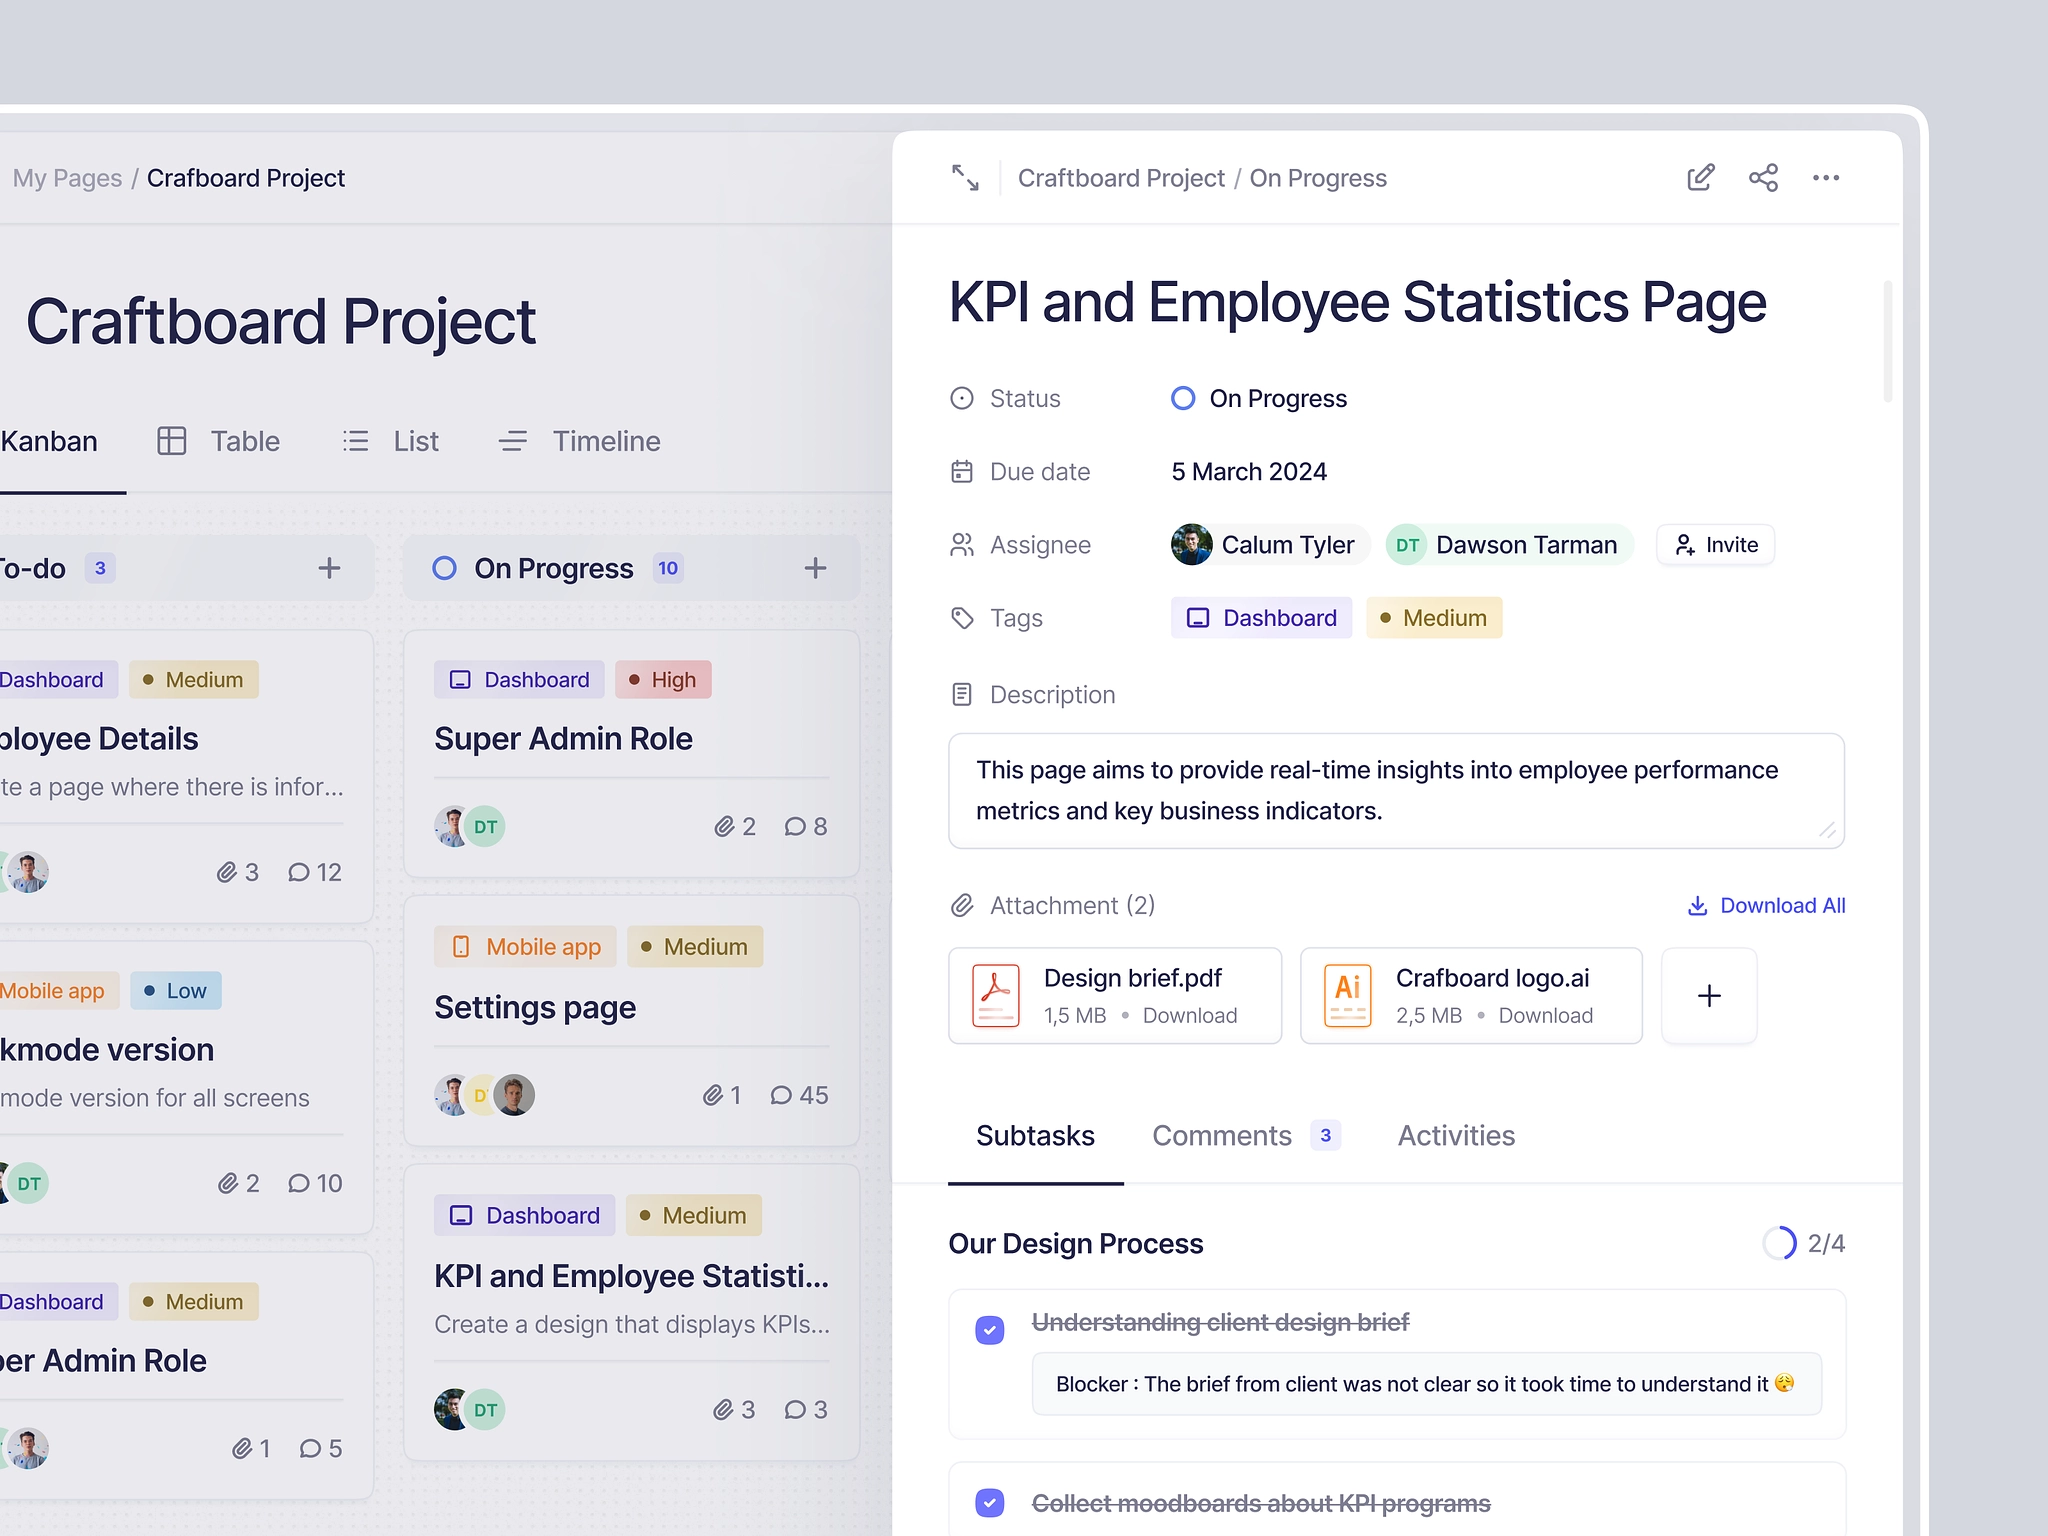This screenshot has width=2048, height=1536.
Task: Click the Invite button
Action: pyautogui.click(x=1714, y=544)
